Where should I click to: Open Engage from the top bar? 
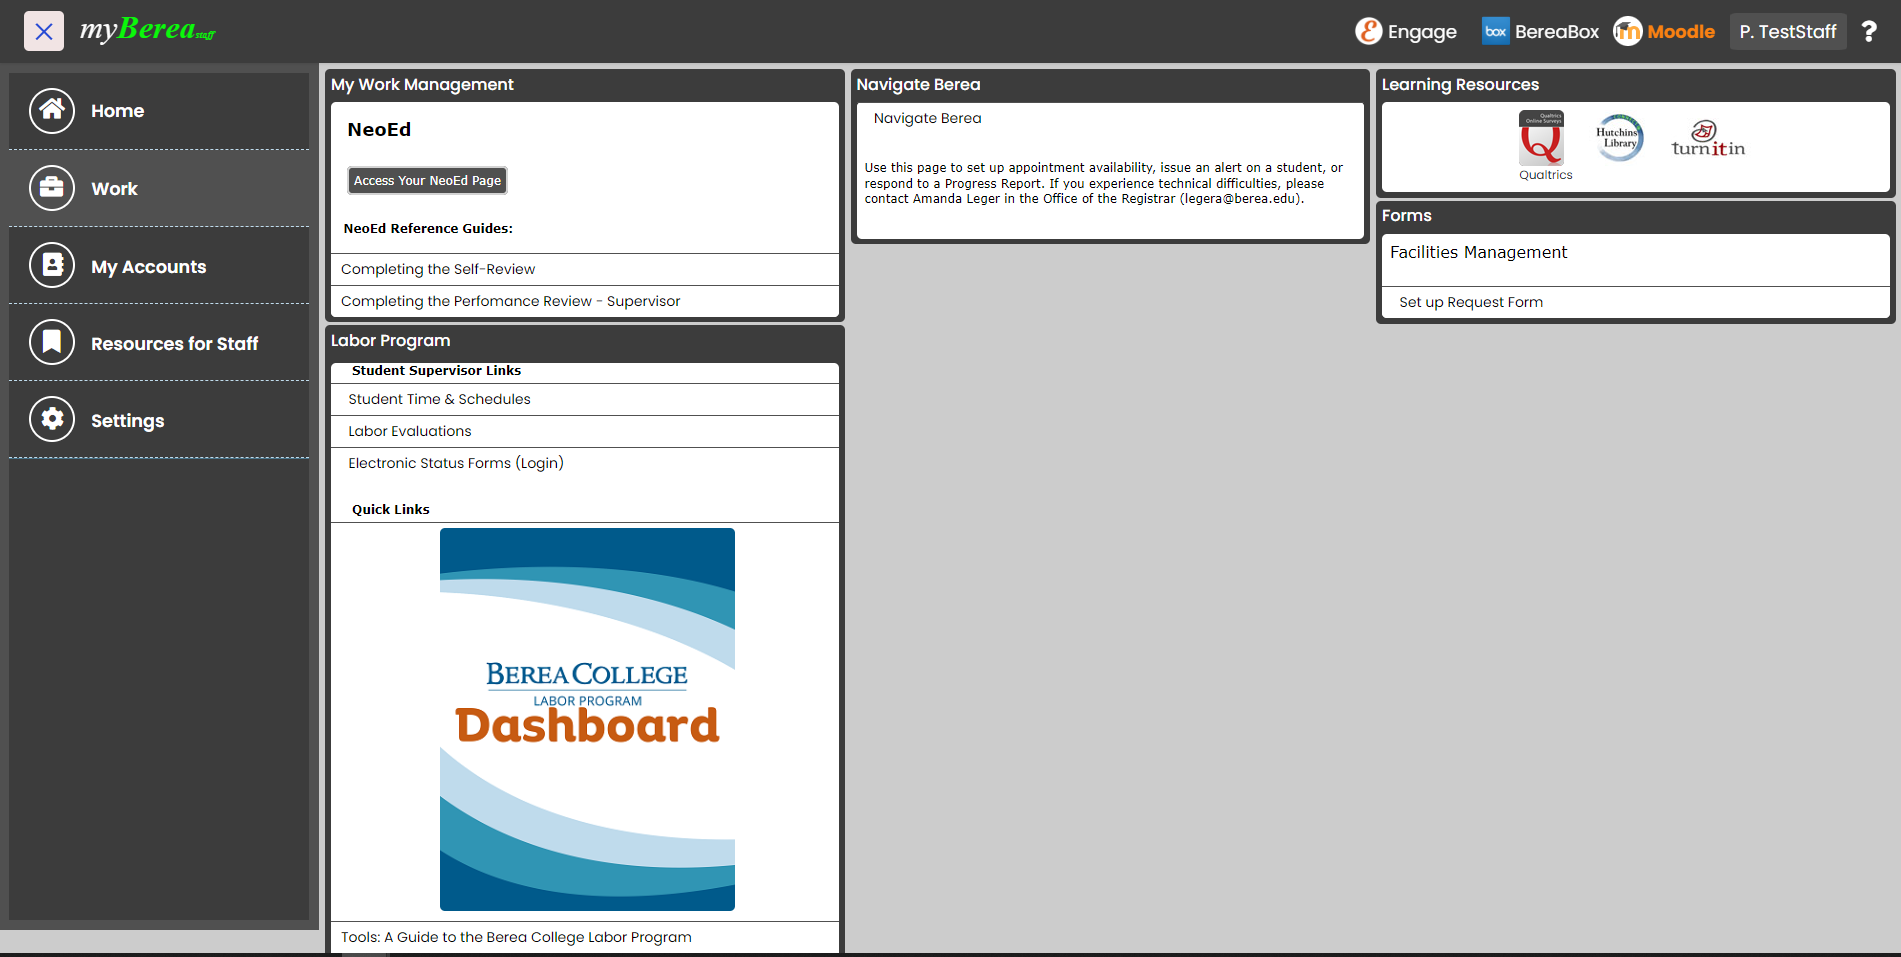click(1406, 32)
